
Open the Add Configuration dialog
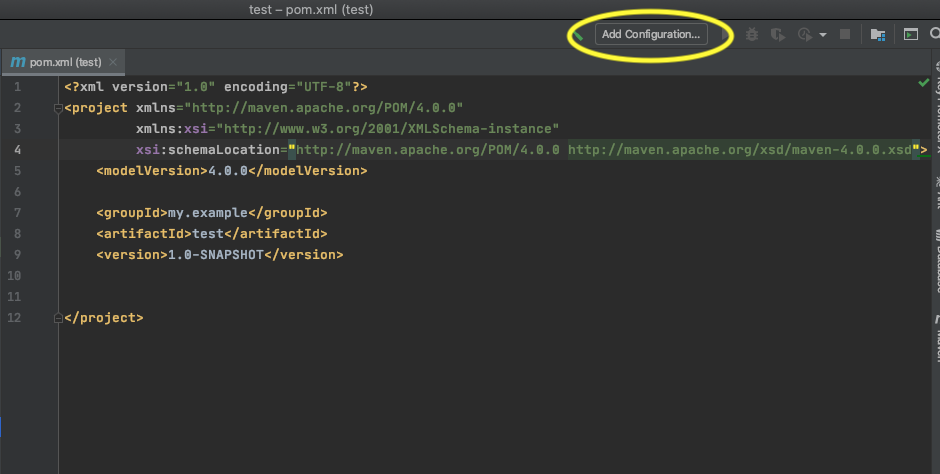point(651,34)
